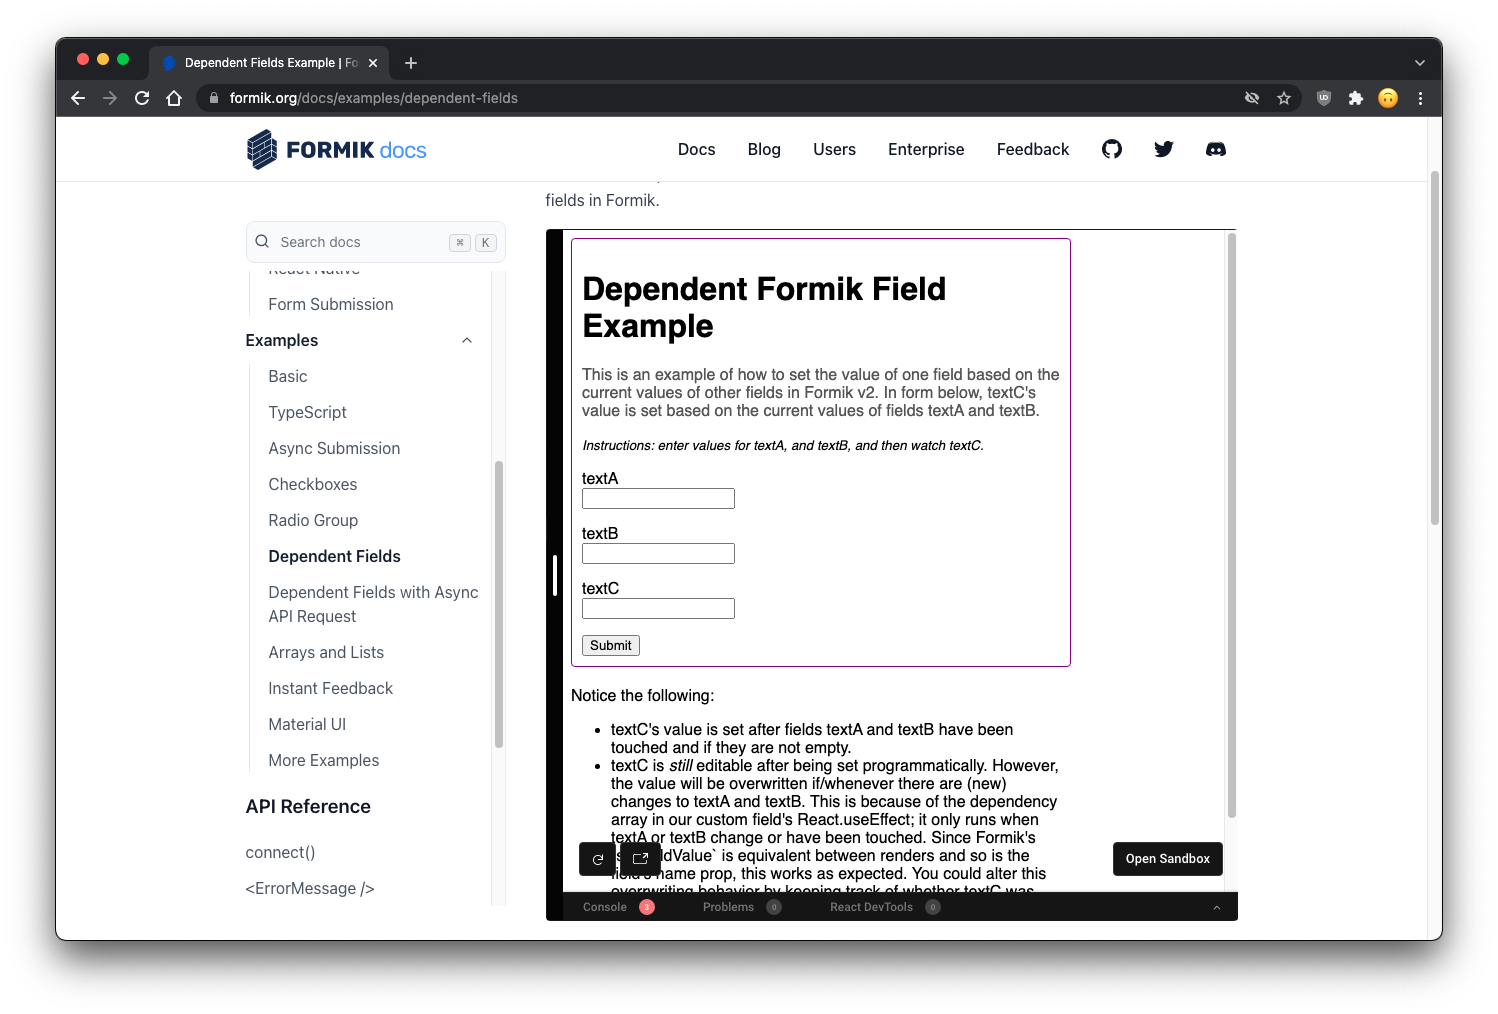Open the Formik Twitter icon
The image size is (1498, 1014).
tap(1163, 148)
